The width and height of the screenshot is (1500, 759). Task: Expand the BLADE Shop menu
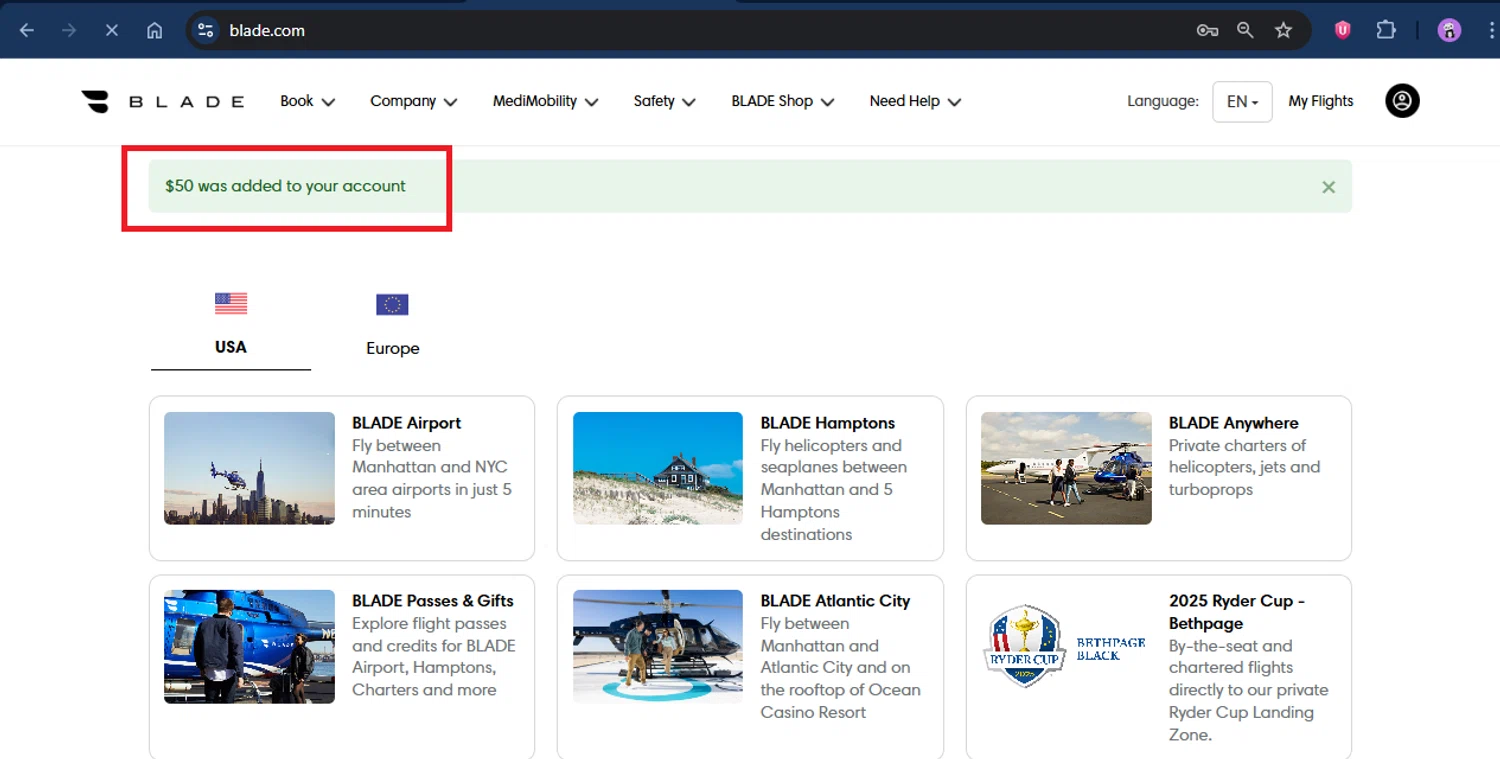pyautogui.click(x=782, y=101)
